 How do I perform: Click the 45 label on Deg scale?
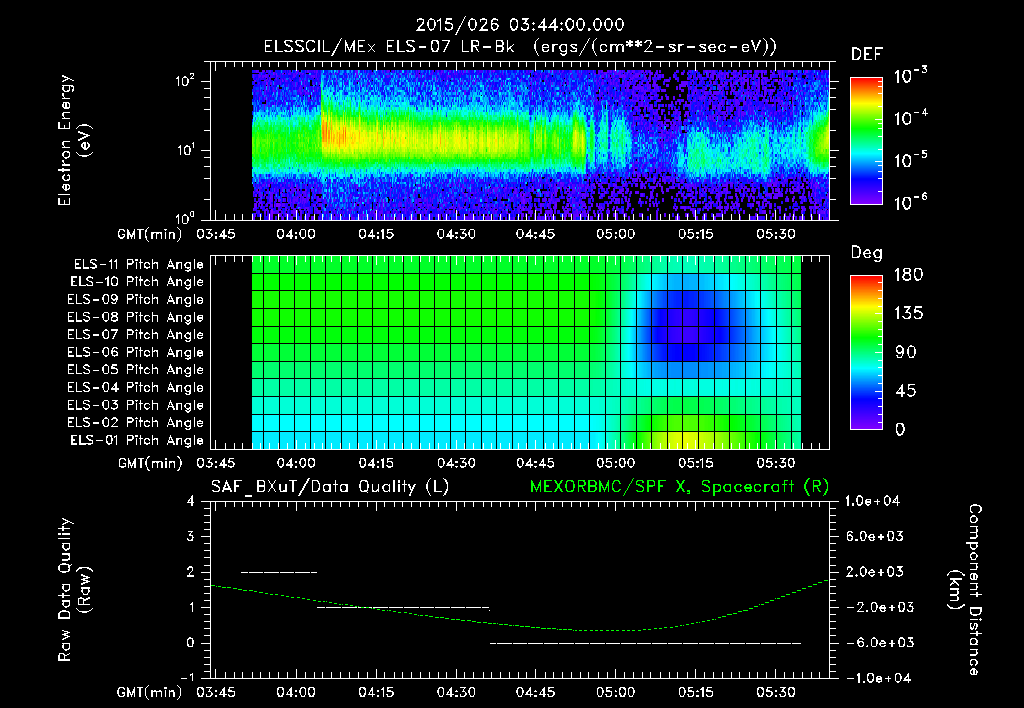coord(905,391)
